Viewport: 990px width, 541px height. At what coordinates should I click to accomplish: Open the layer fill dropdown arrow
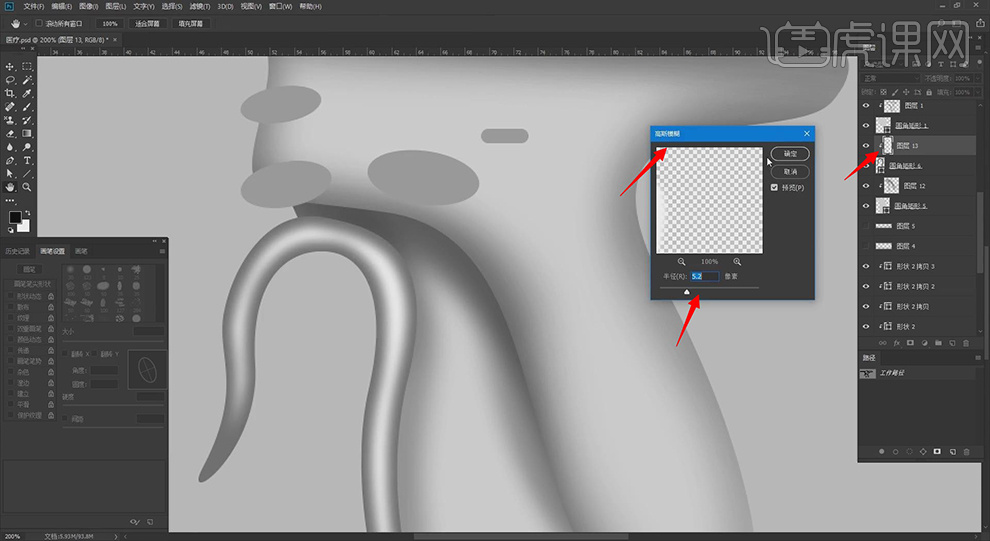point(977,92)
